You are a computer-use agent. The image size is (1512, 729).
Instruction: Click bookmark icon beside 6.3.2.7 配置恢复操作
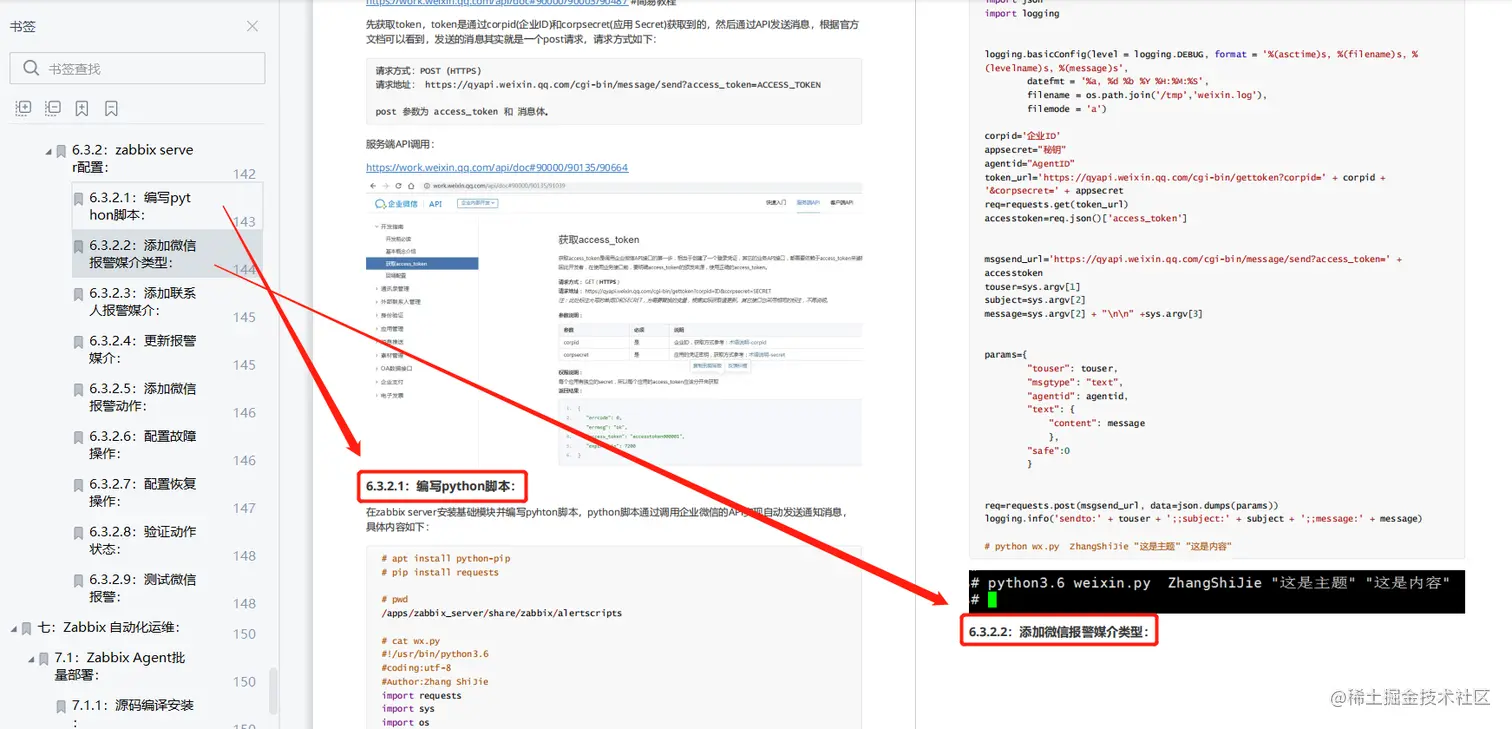(x=78, y=485)
